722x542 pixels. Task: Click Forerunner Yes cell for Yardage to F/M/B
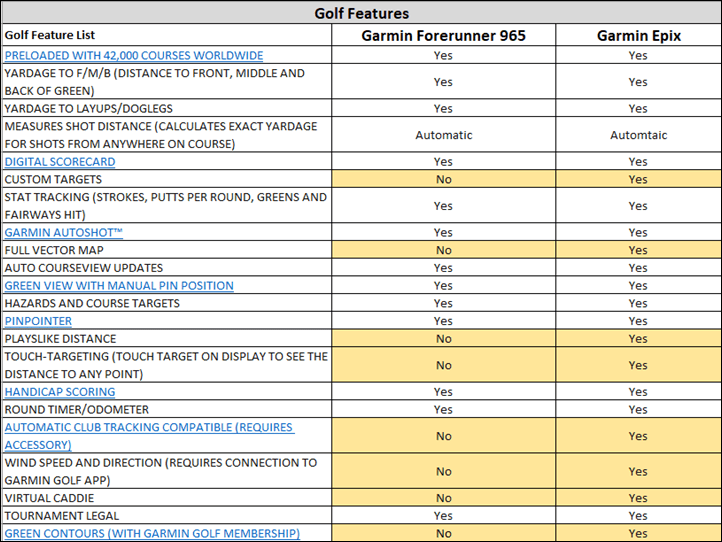[443, 82]
